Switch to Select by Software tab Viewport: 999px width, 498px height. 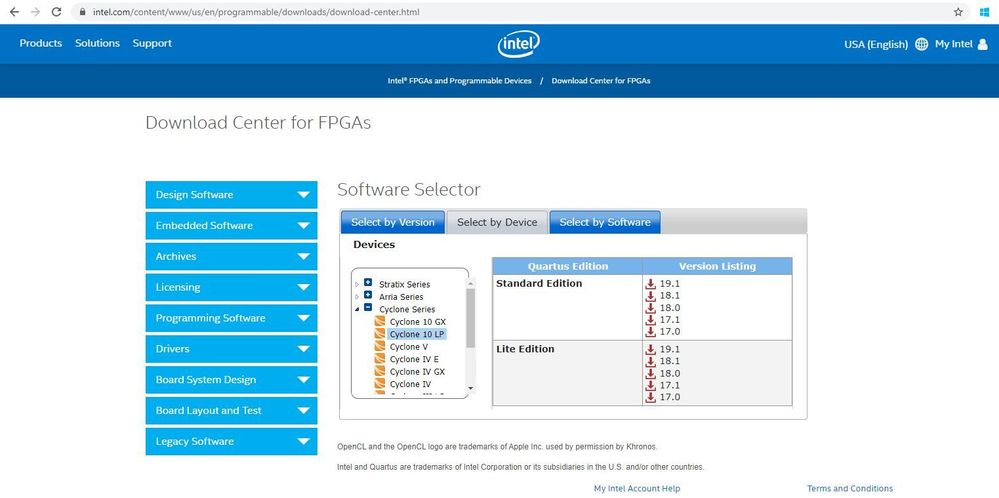[x=605, y=222]
